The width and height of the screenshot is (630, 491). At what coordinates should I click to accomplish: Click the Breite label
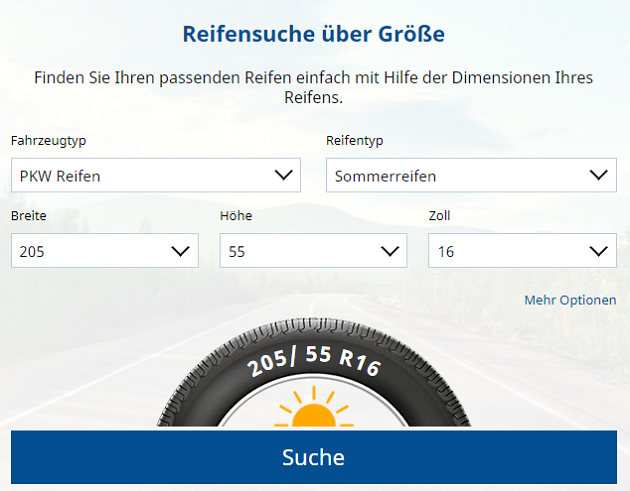click(29, 216)
